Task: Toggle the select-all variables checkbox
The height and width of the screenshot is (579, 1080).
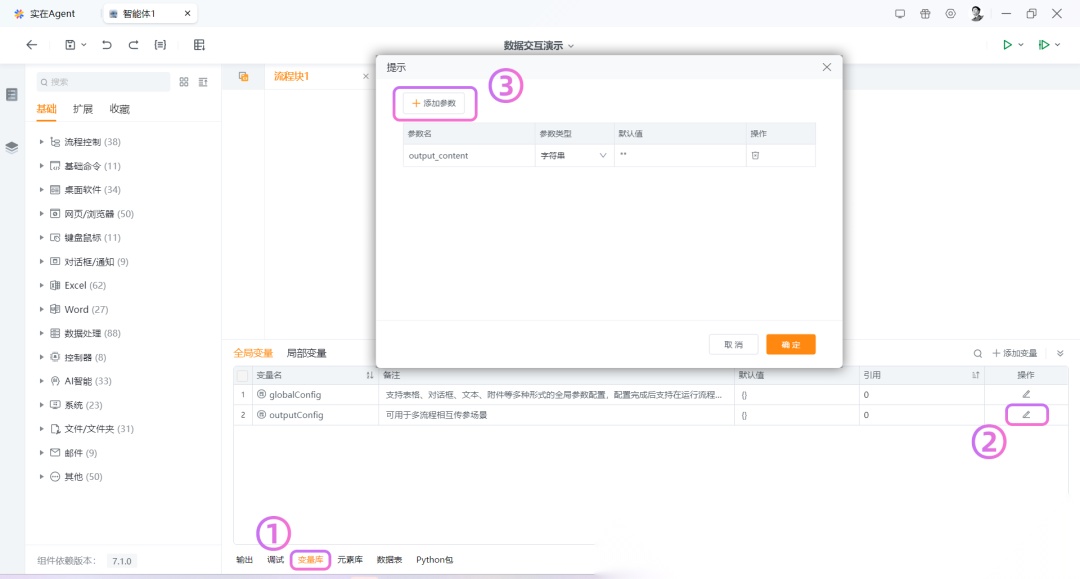Action: coord(242,375)
